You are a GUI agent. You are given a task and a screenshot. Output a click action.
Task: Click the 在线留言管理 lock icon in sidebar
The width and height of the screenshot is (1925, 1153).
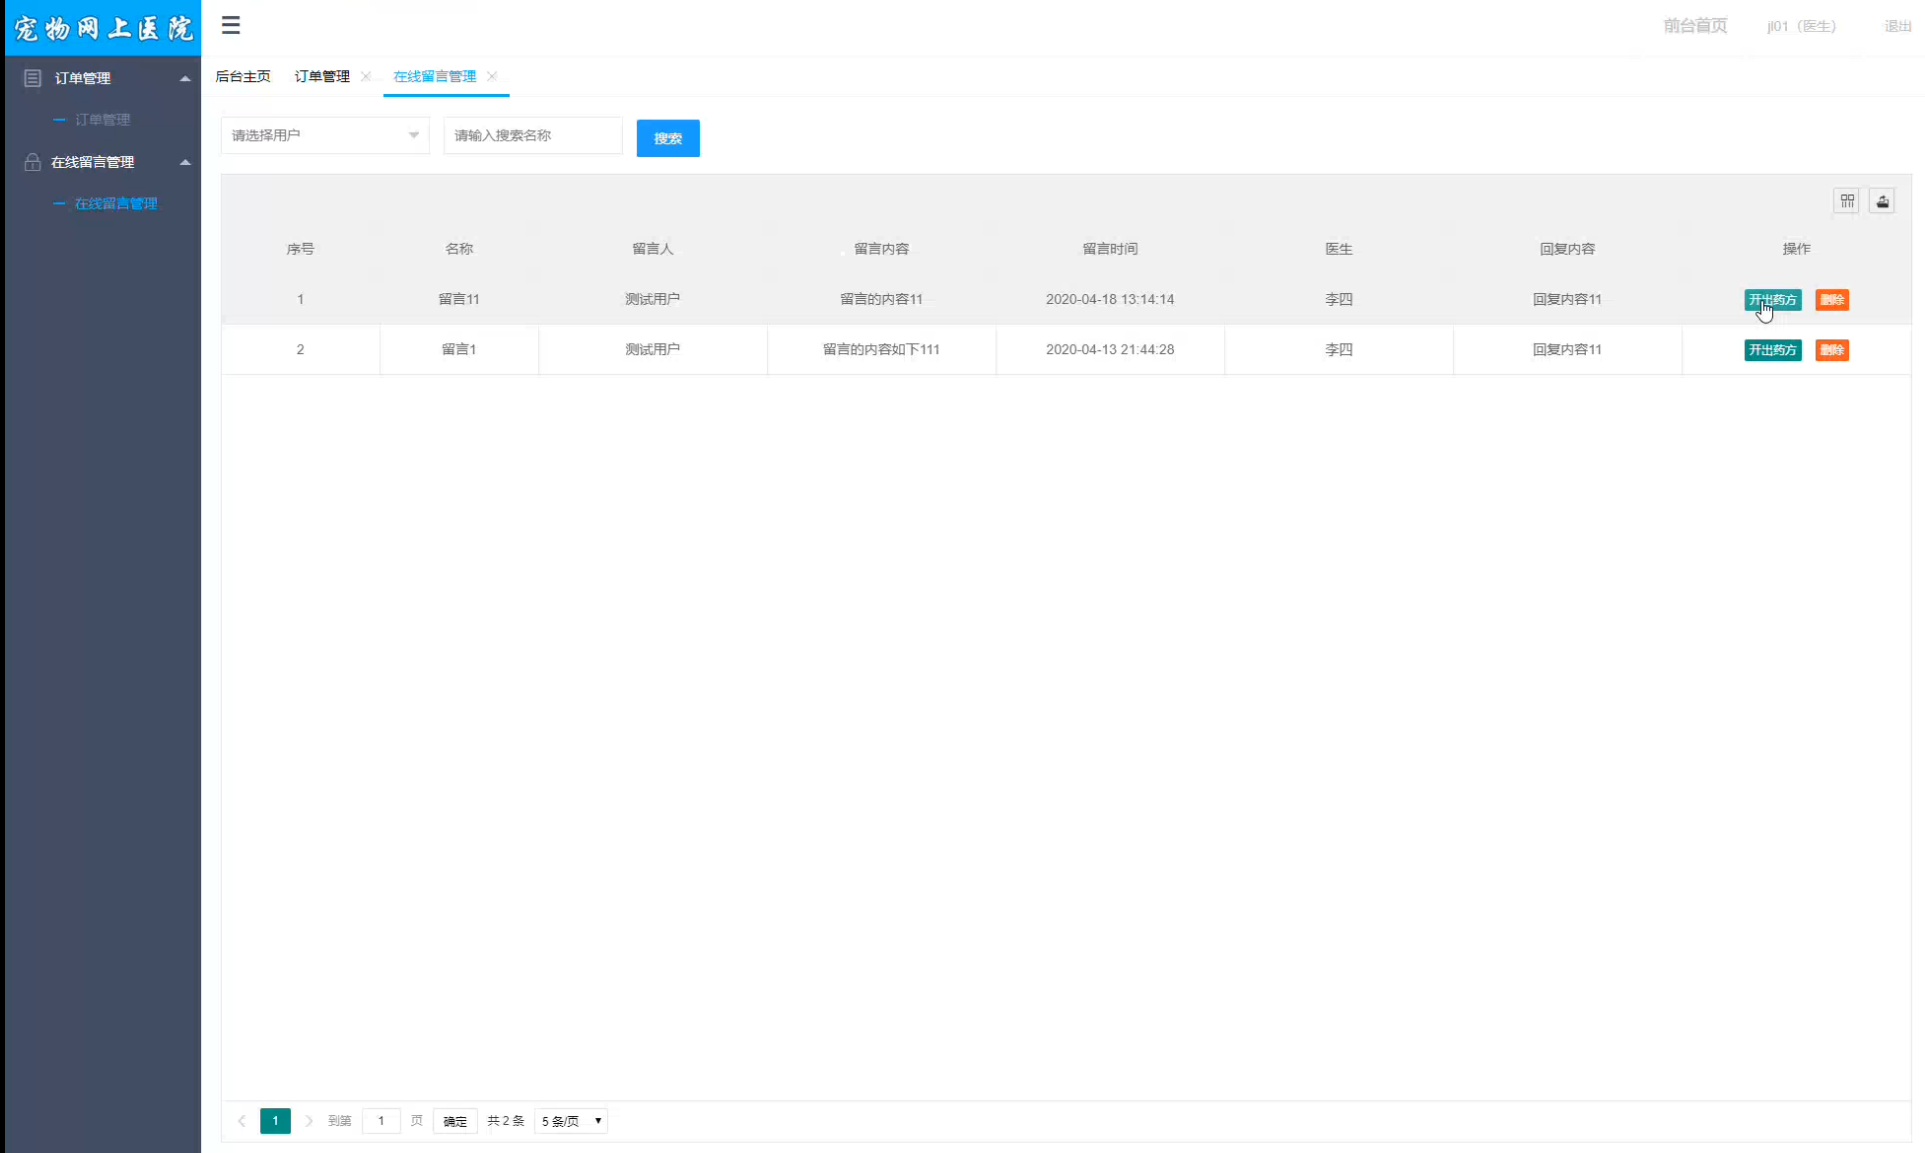pyautogui.click(x=32, y=162)
